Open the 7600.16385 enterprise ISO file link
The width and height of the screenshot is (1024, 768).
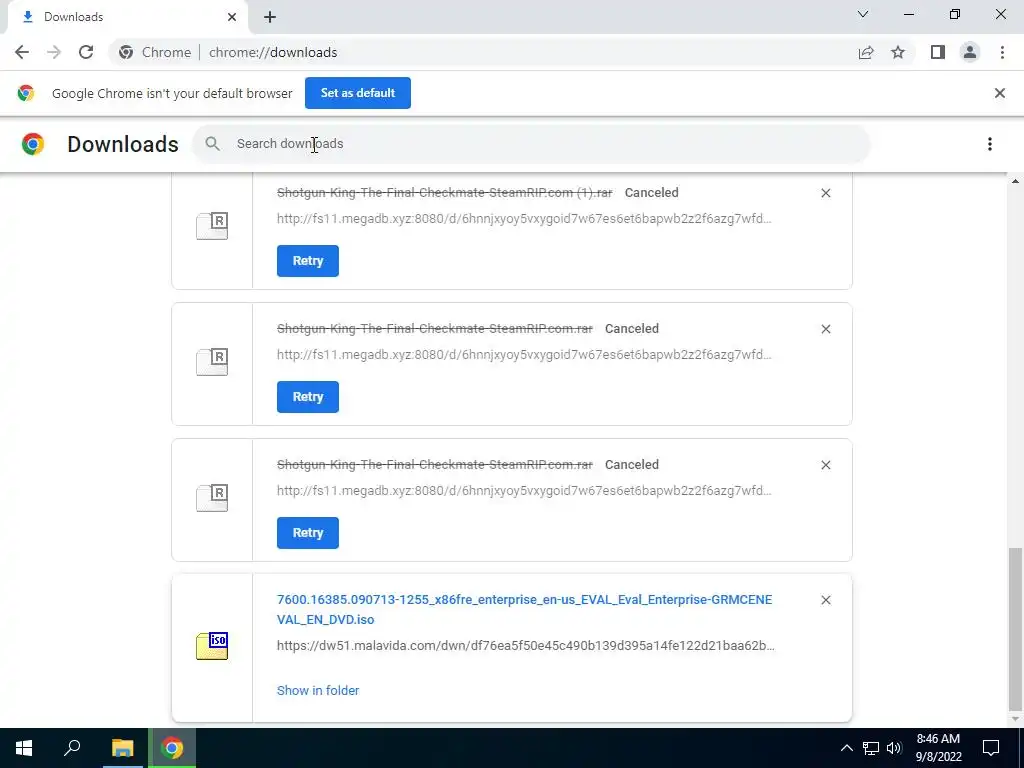pyautogui.click(x=524, y=609)
